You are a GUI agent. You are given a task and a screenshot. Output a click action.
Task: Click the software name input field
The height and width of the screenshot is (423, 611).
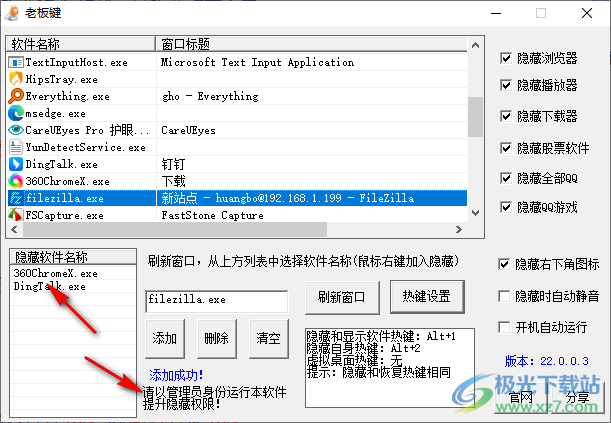click(217, 301)
